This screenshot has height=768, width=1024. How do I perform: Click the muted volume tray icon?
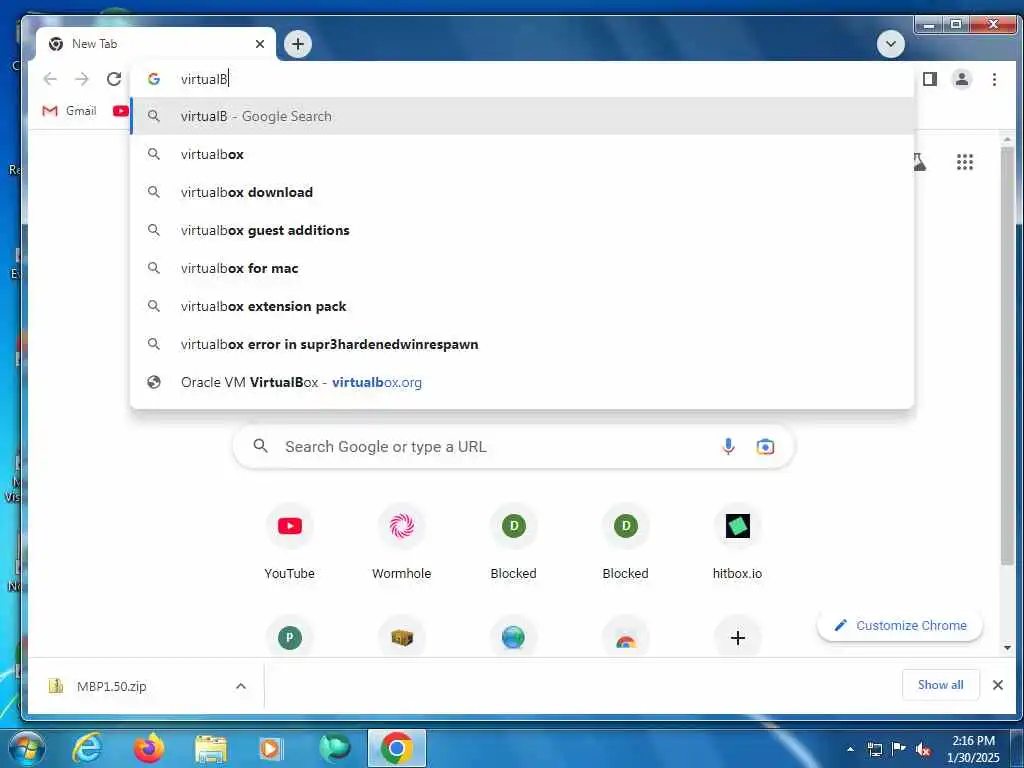[x=923, y=749]
